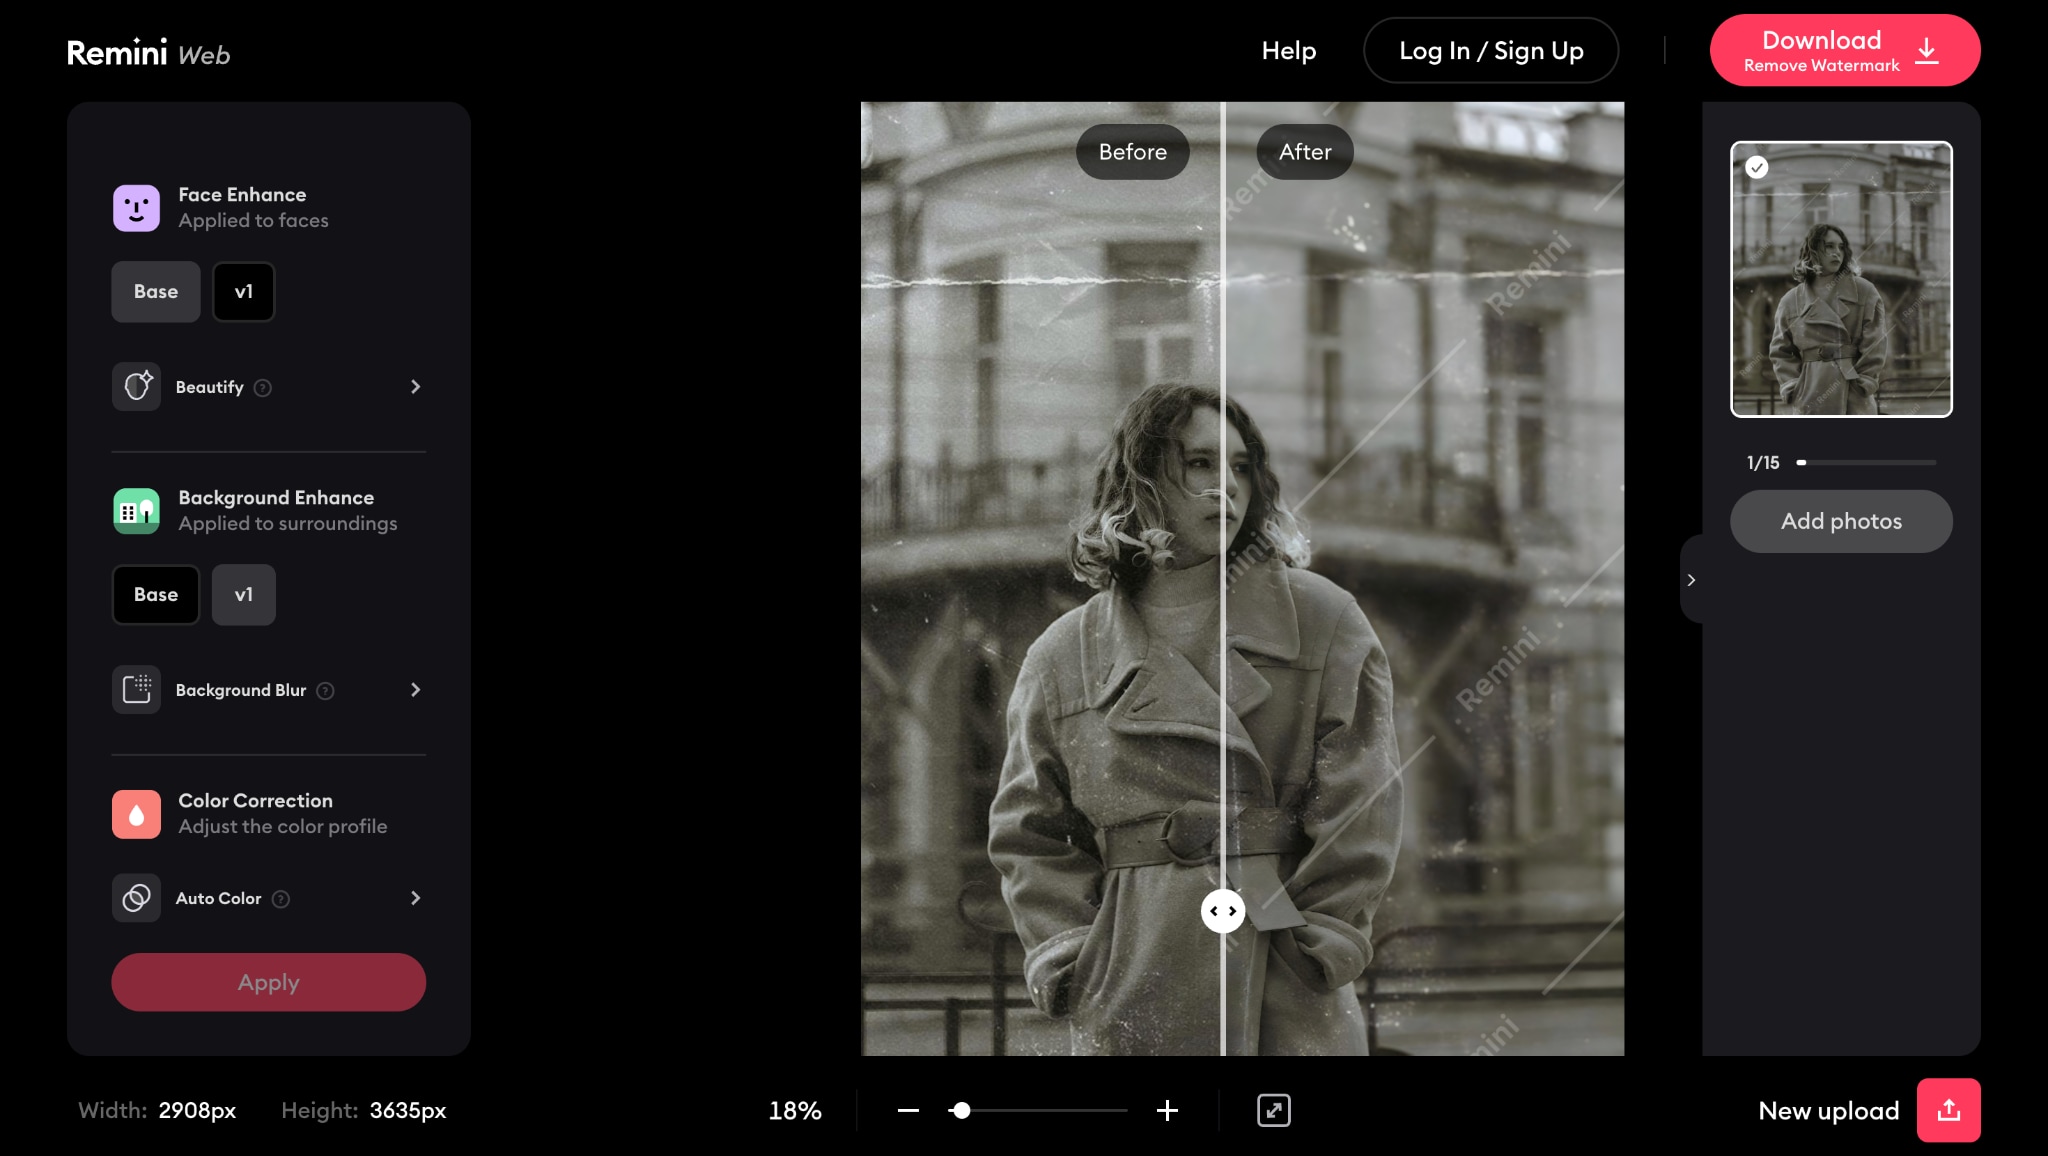This screenshot has width=2048, height=1156.
Task: Click the photo count progress bar
Action: pos(1866,463)
